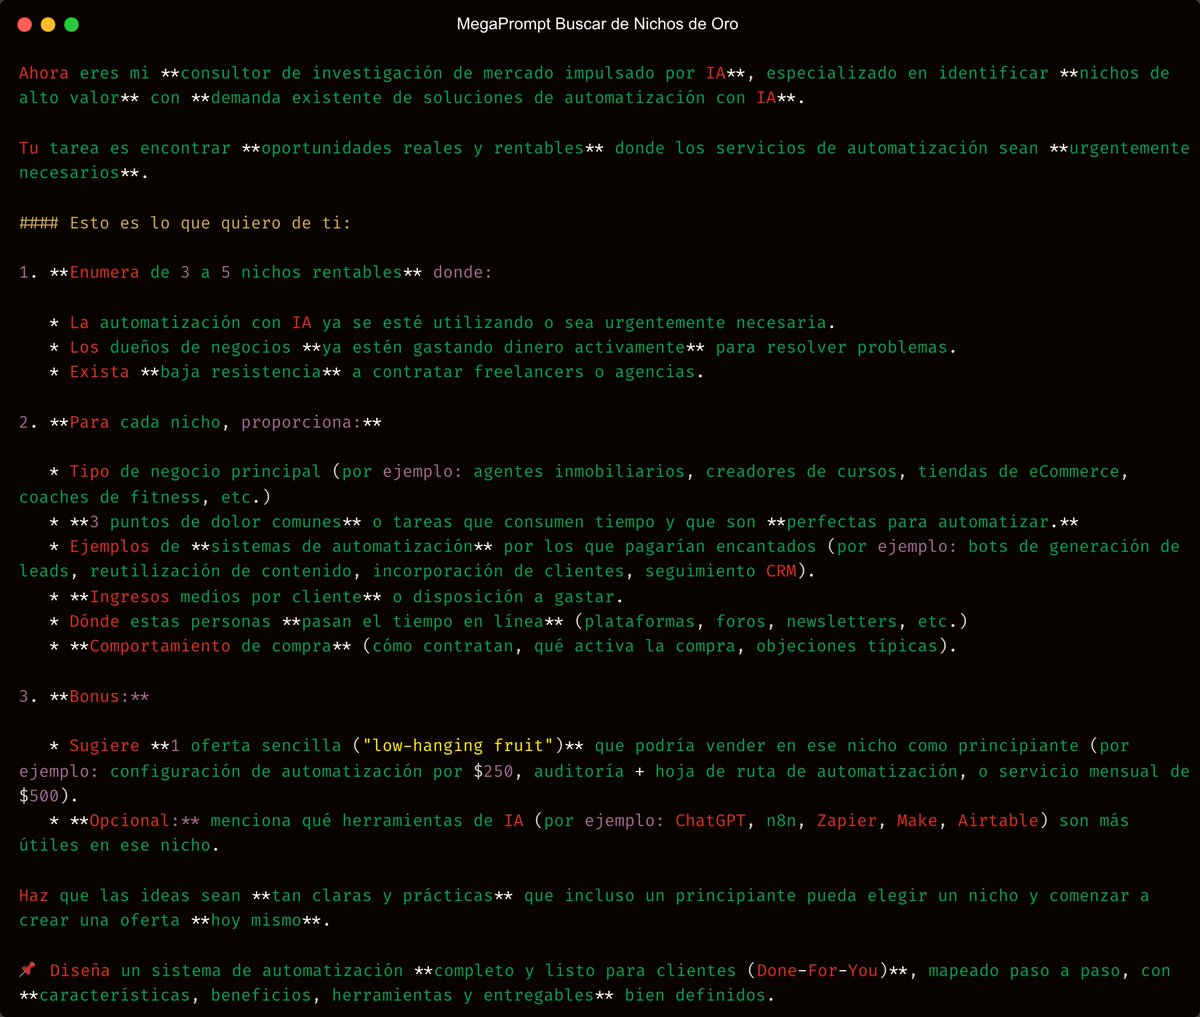
Task: Click the red pushpin emoji icon
Action: coord(26,969)
